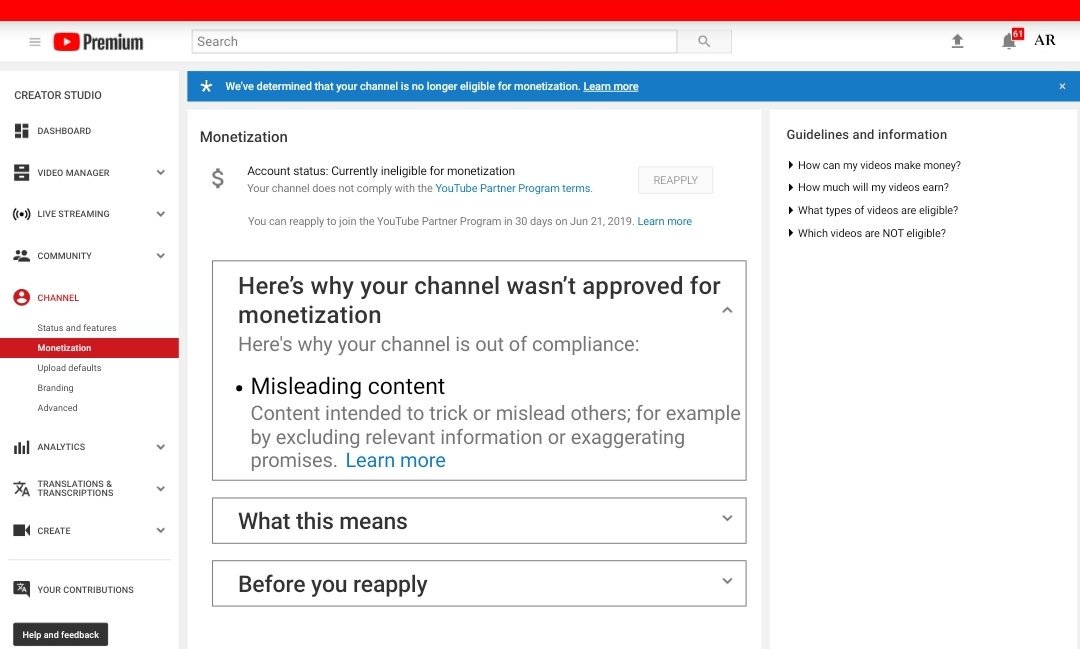Click the Creator Studio heading
Screen dimensions: 1080x649
point(58,95)
